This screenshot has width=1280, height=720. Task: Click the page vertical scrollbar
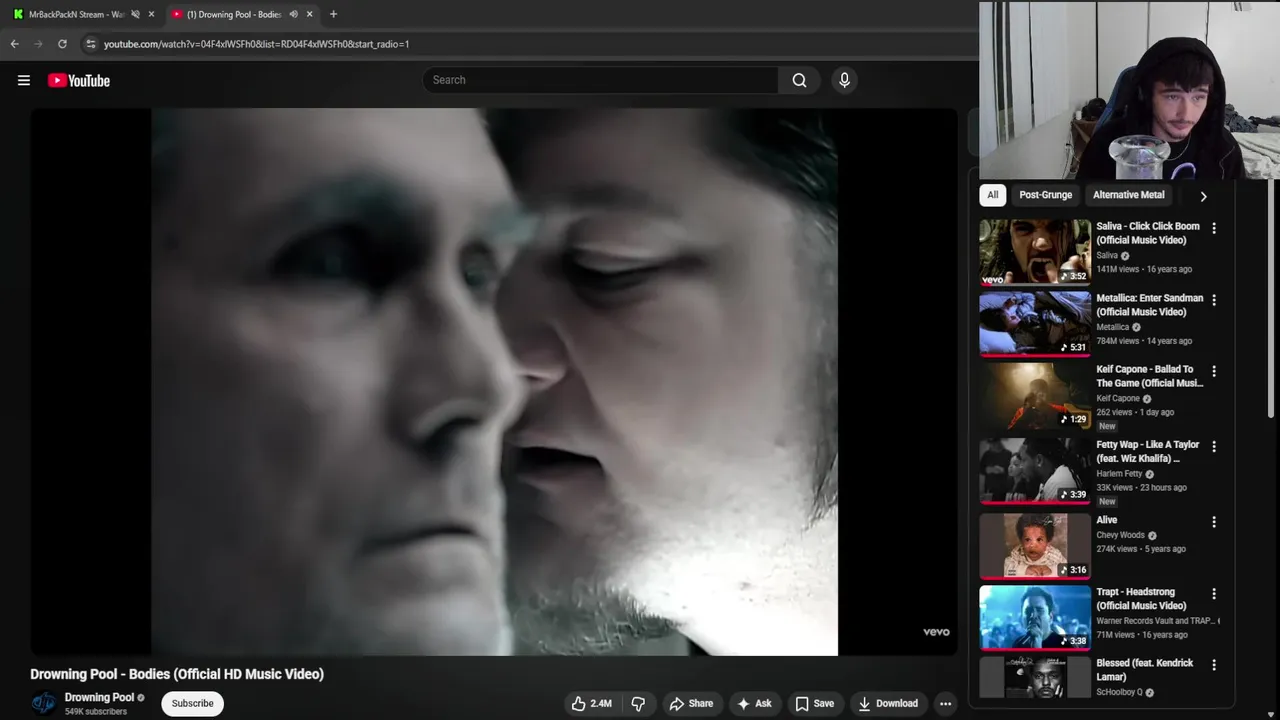point(1273,300)
